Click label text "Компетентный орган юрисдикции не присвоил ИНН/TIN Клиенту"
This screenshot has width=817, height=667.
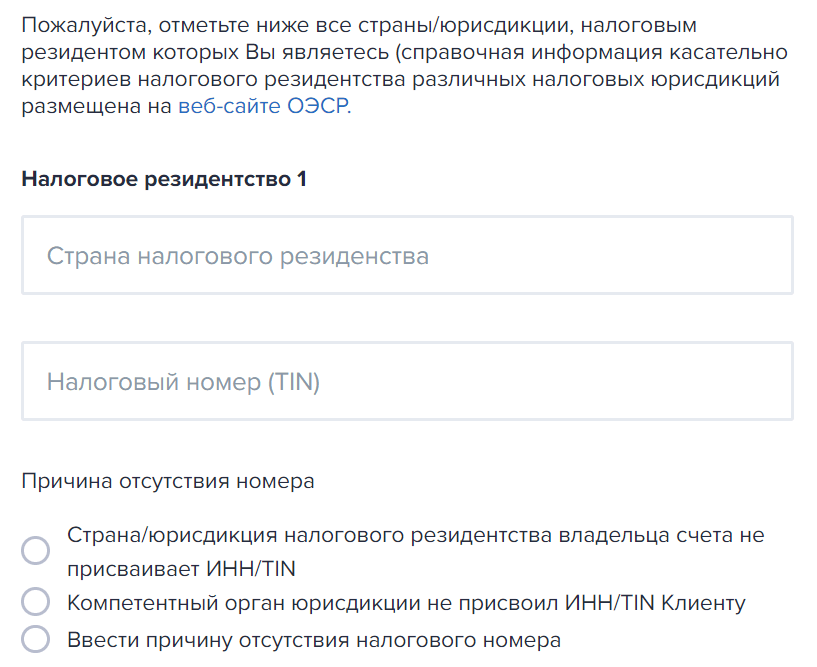(x=406, y=603)
